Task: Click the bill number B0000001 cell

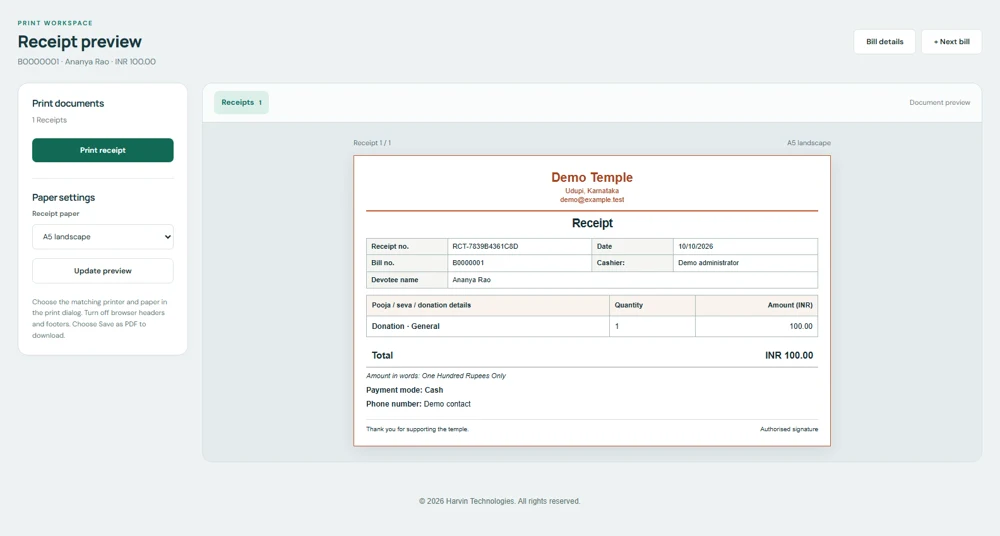Action: [x=520, y=263]
